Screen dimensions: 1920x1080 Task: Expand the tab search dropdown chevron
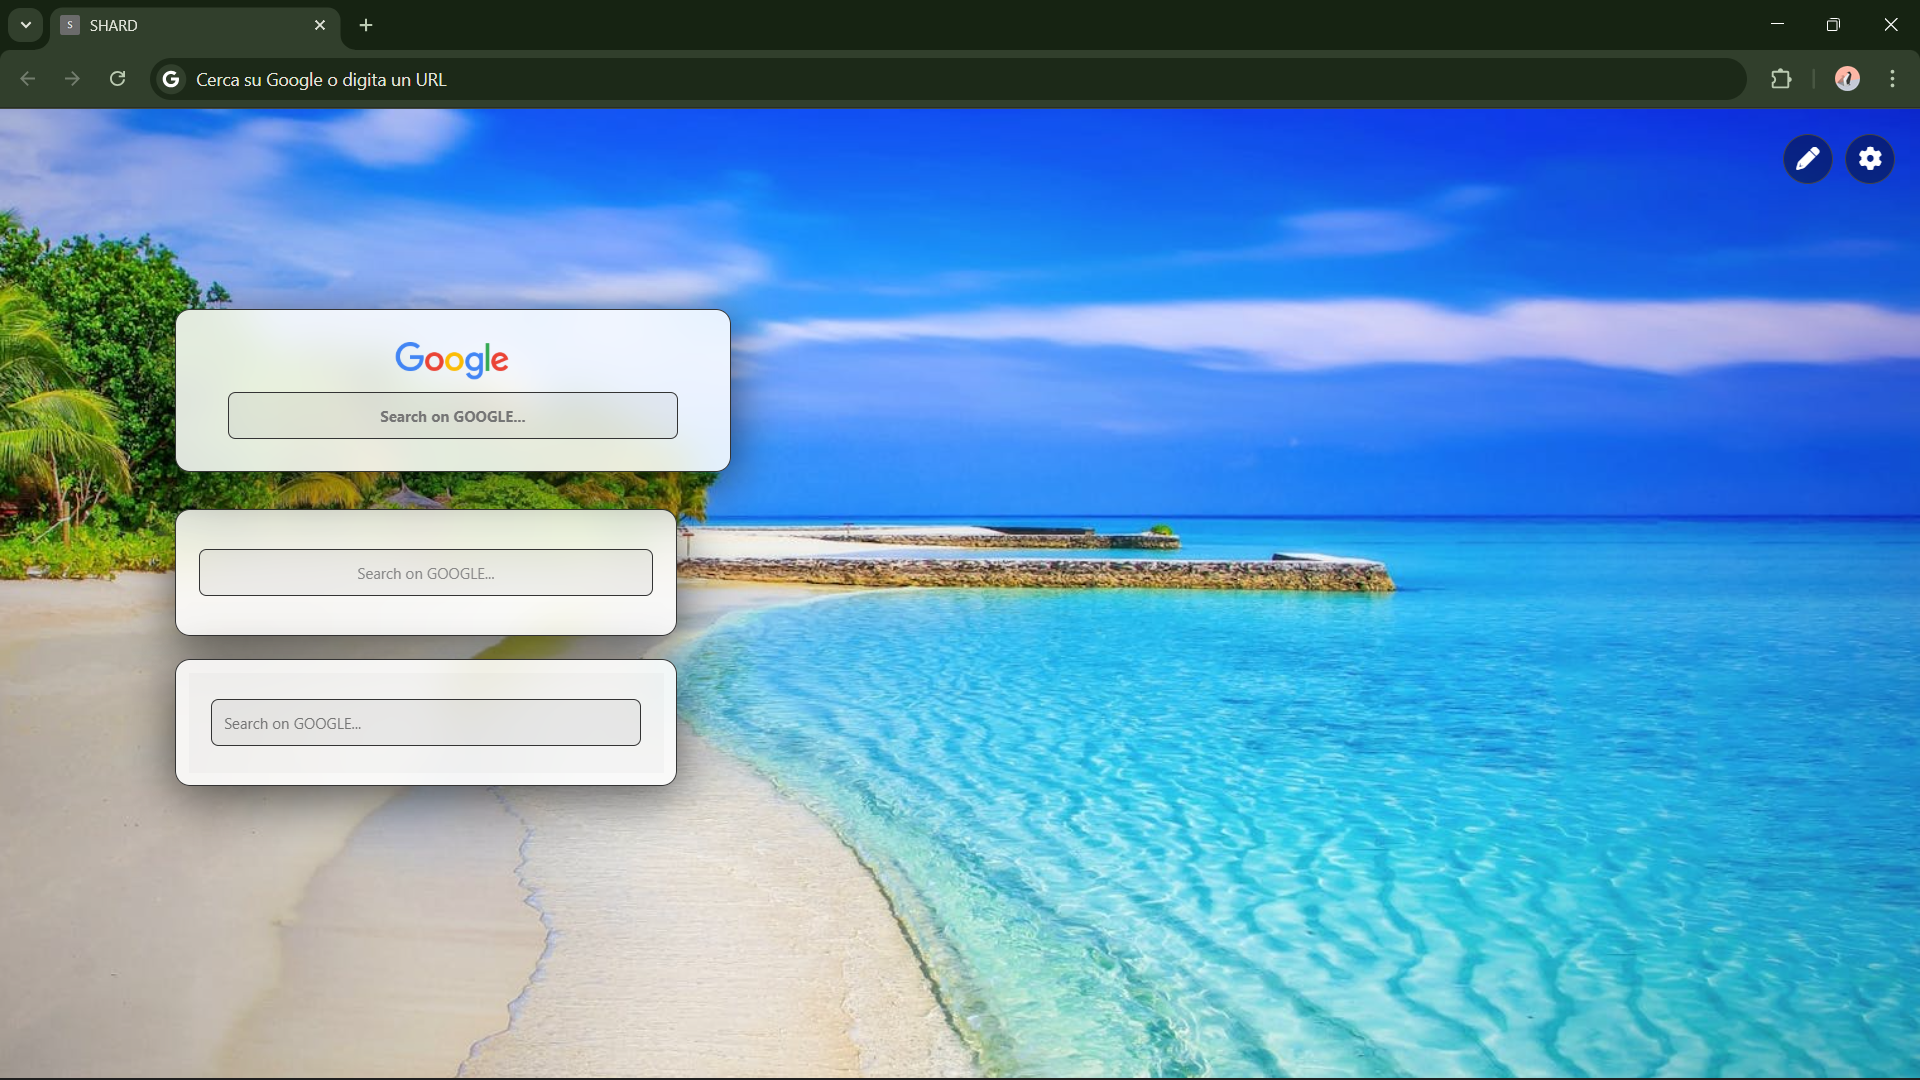26,25
